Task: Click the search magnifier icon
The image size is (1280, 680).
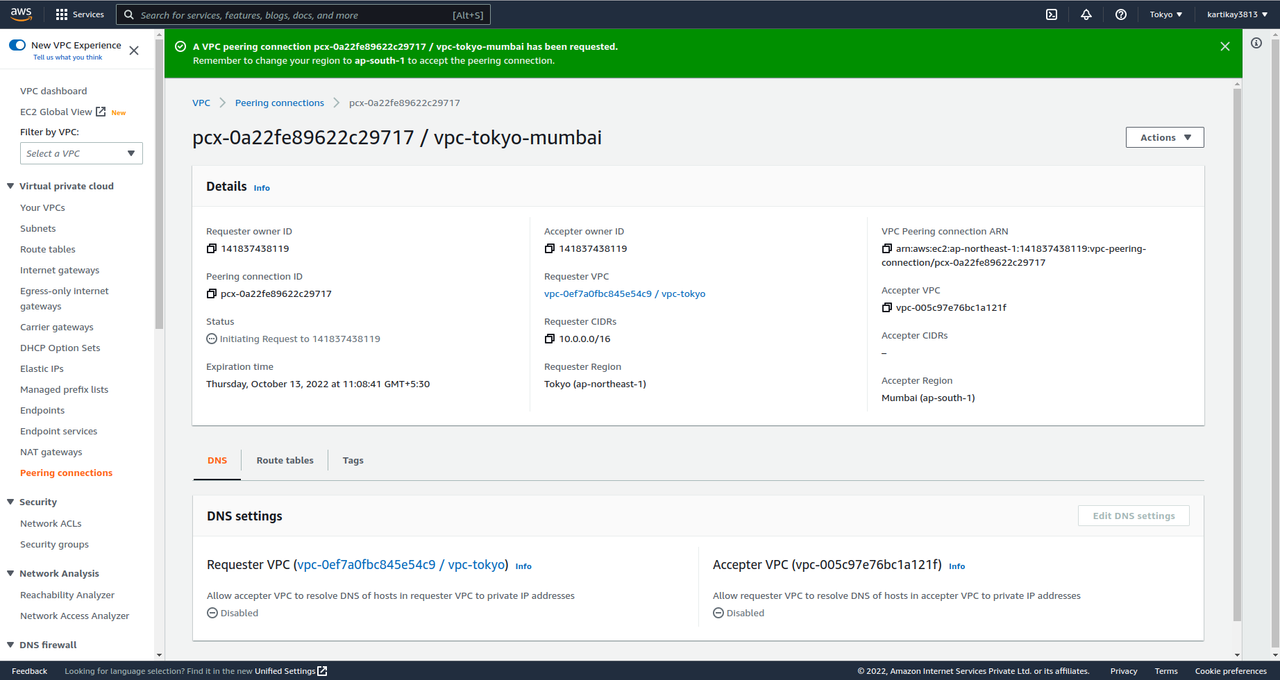Action: pos(129,15)
